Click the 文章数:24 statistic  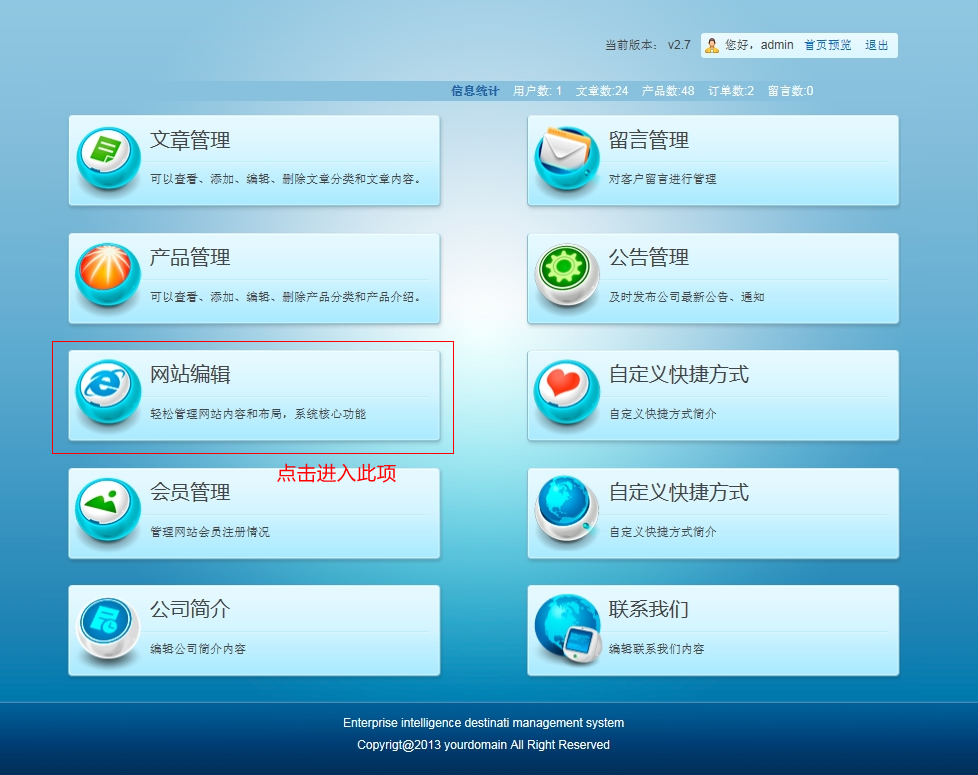[x=602, y=91]
